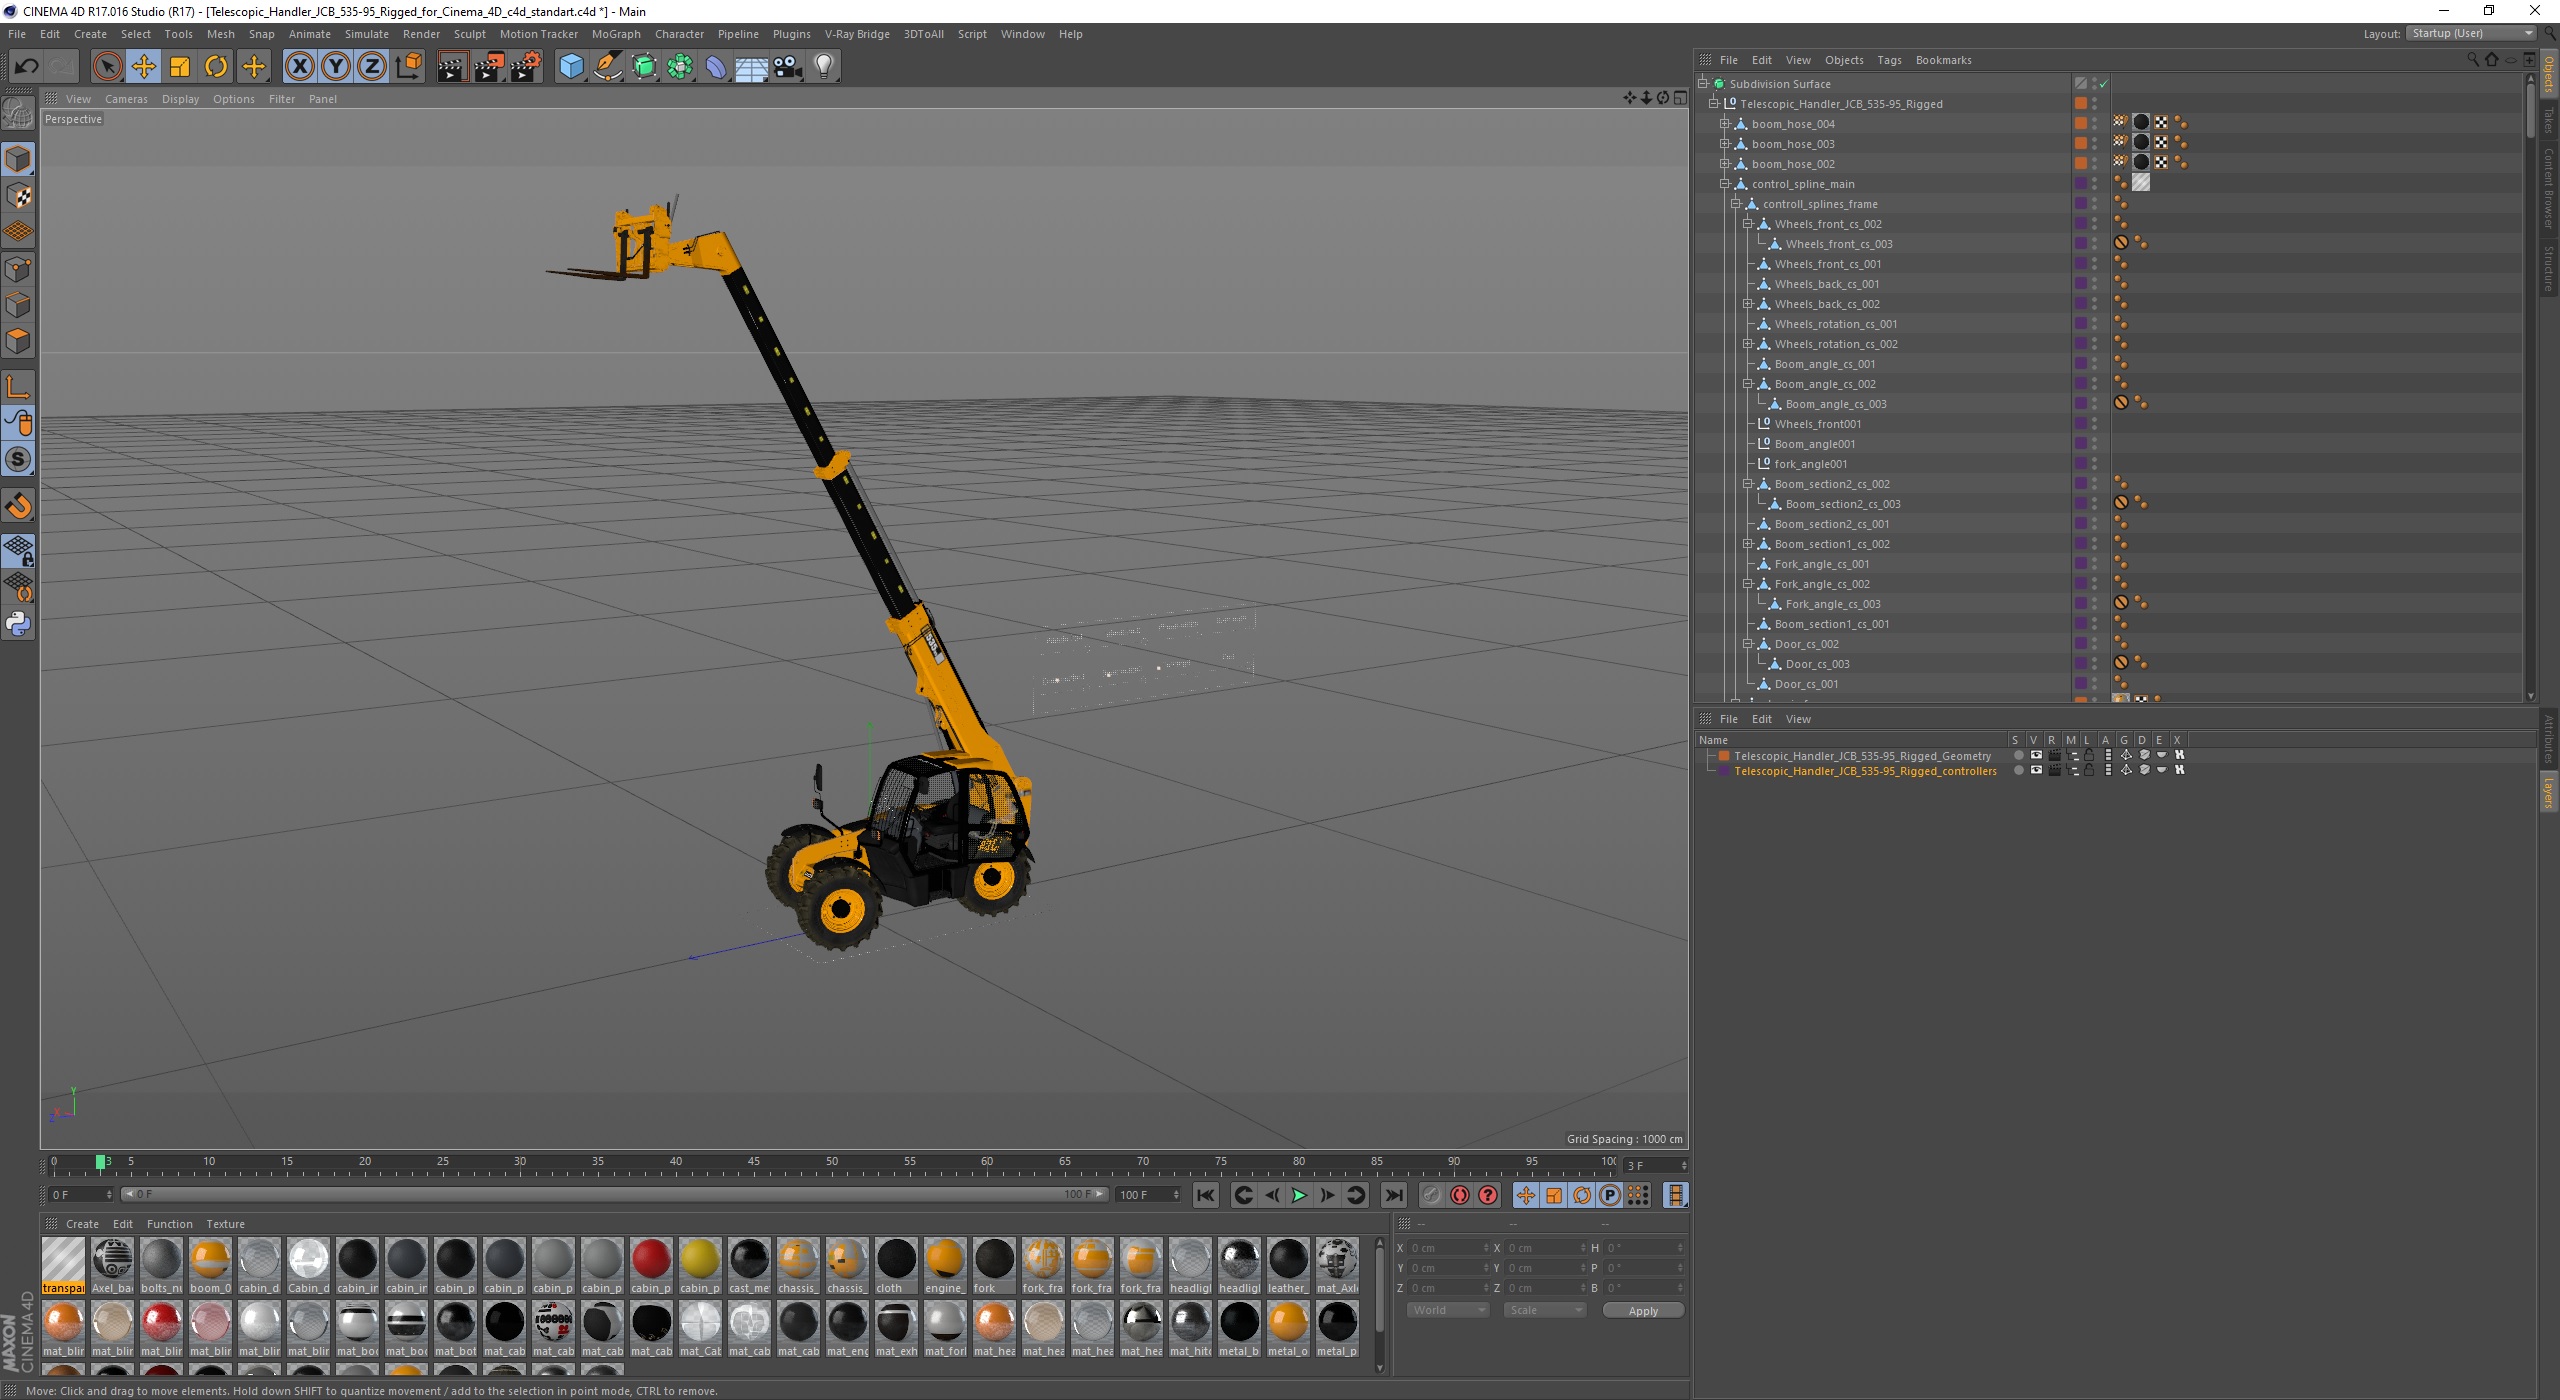The width and height of the screenshot is (2560, 1400).
Task: Toggle lock on Rigged_controllers layer
Action: tap(2089, 771)
